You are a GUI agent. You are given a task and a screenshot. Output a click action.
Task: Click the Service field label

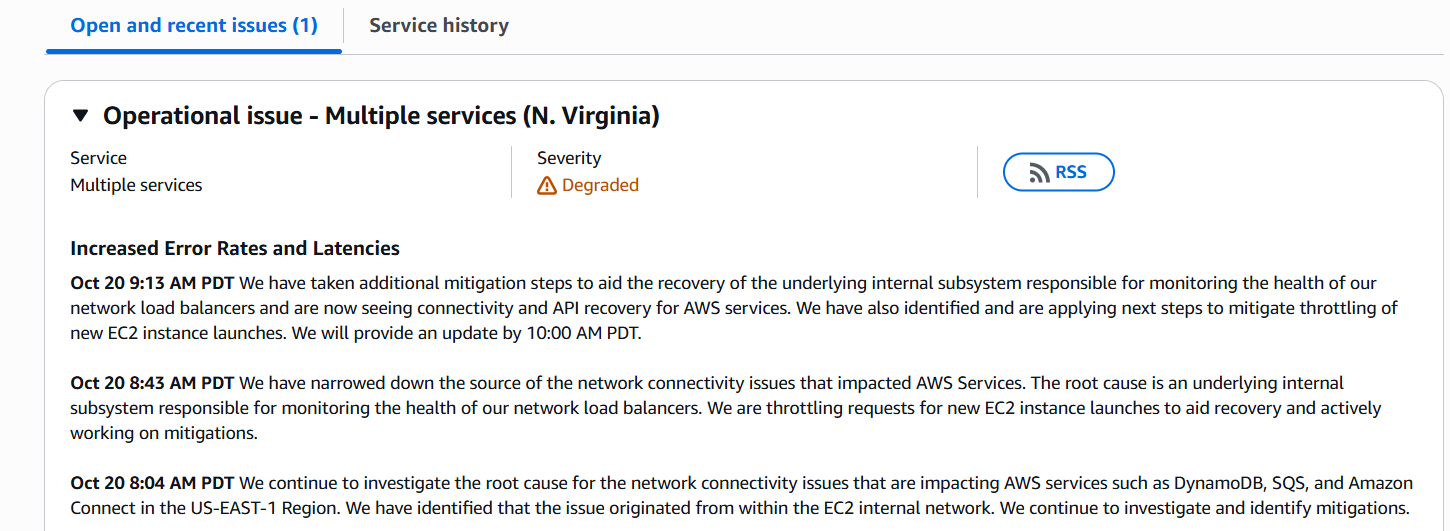coord(98,158)
